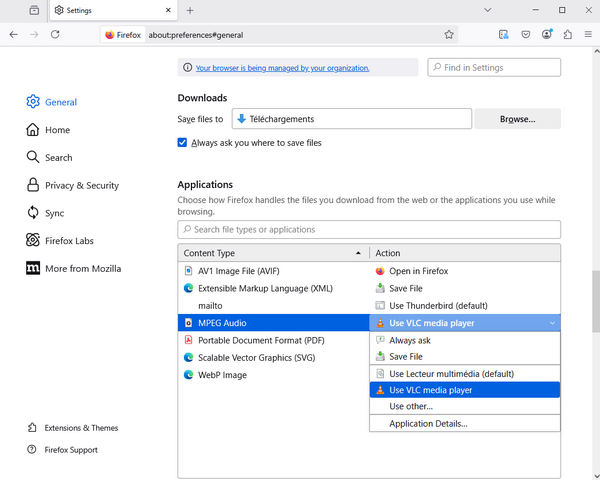Select the AV1 Image File (AVIF) row

(x=274, y=271)
